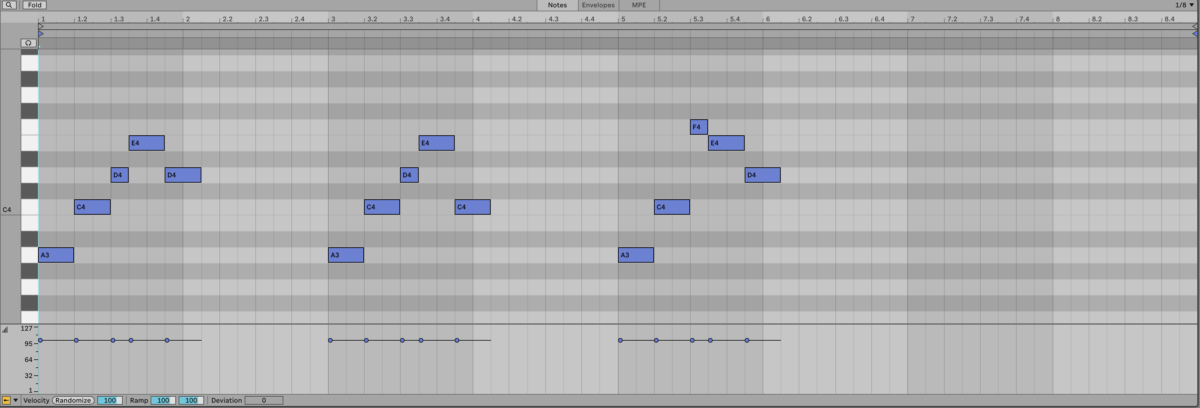This screenshot has width=1200, height=408.
Task: Toggle the Fold button
Action: pos(35,5)
